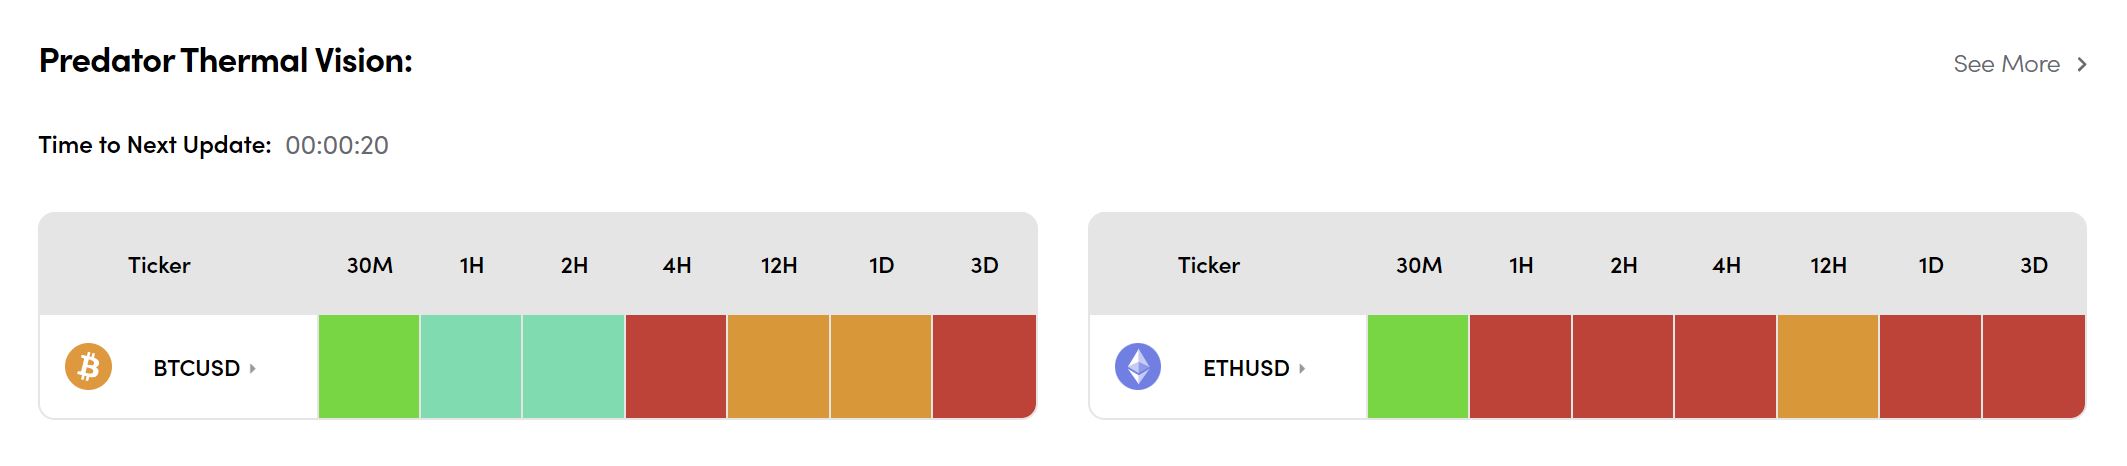This screenshot has width=2127, height=466.
Task: Select BTCUSD 3D red heatmap cell
Action: (984, 366)
